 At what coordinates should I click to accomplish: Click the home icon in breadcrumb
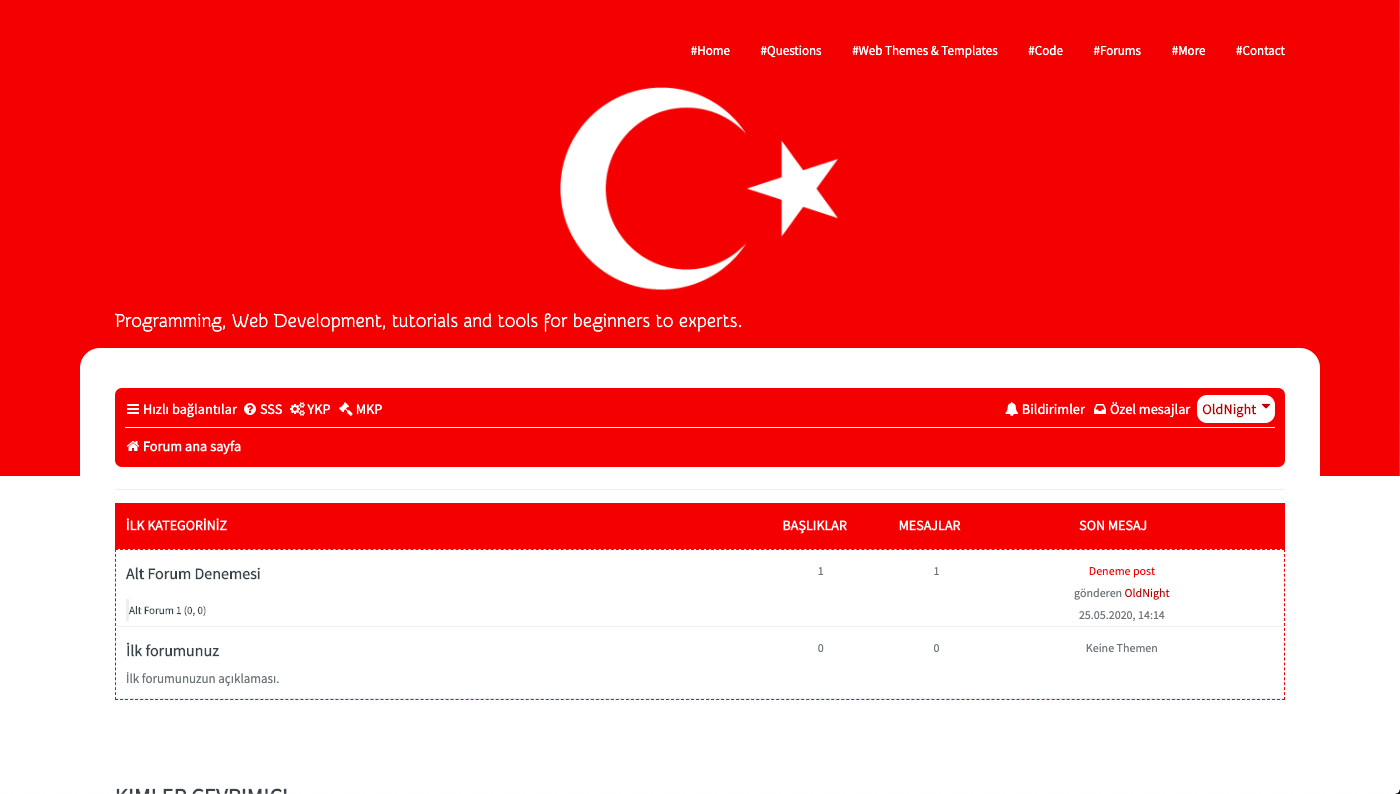pos(133,446)
